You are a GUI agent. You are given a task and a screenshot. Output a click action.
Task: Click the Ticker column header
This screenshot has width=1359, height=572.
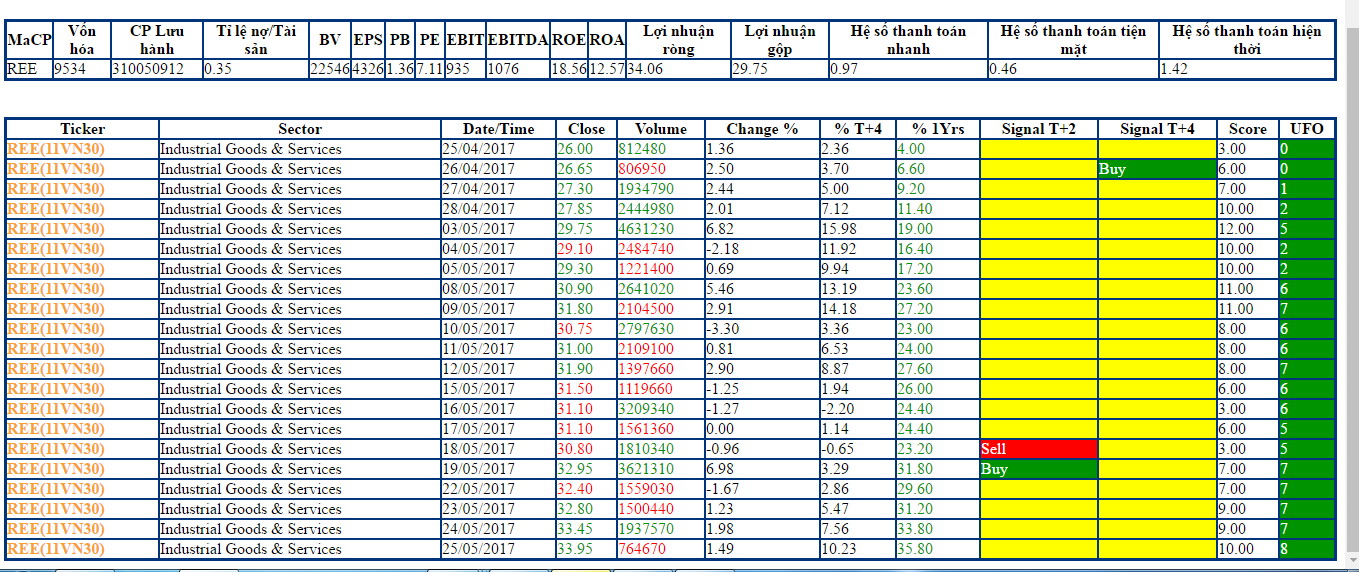82,129
